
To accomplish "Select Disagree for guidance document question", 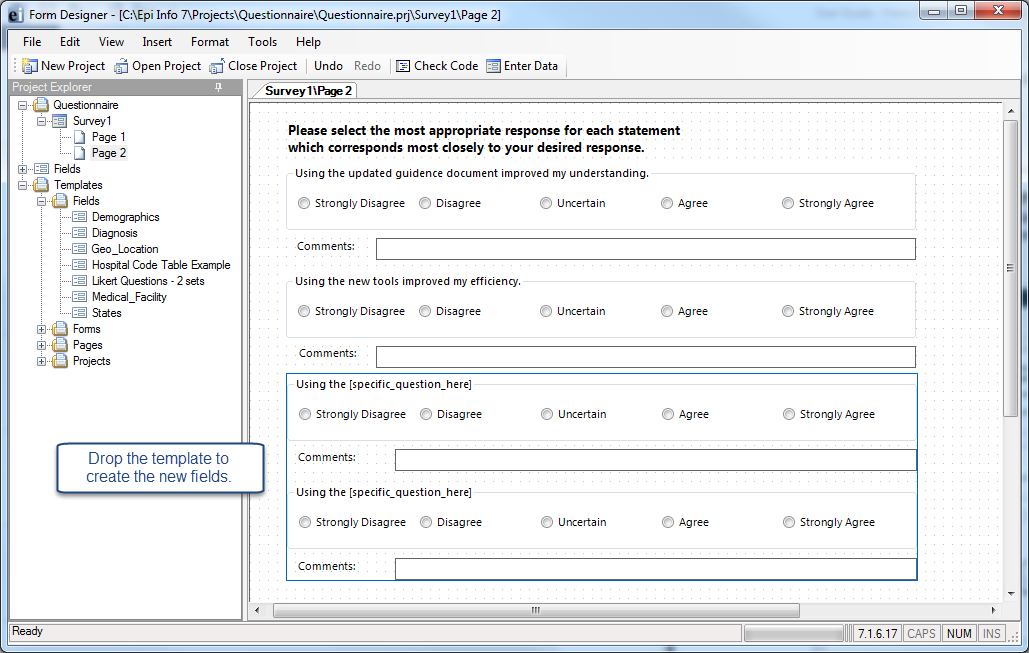I will click(x=425, y=203).
